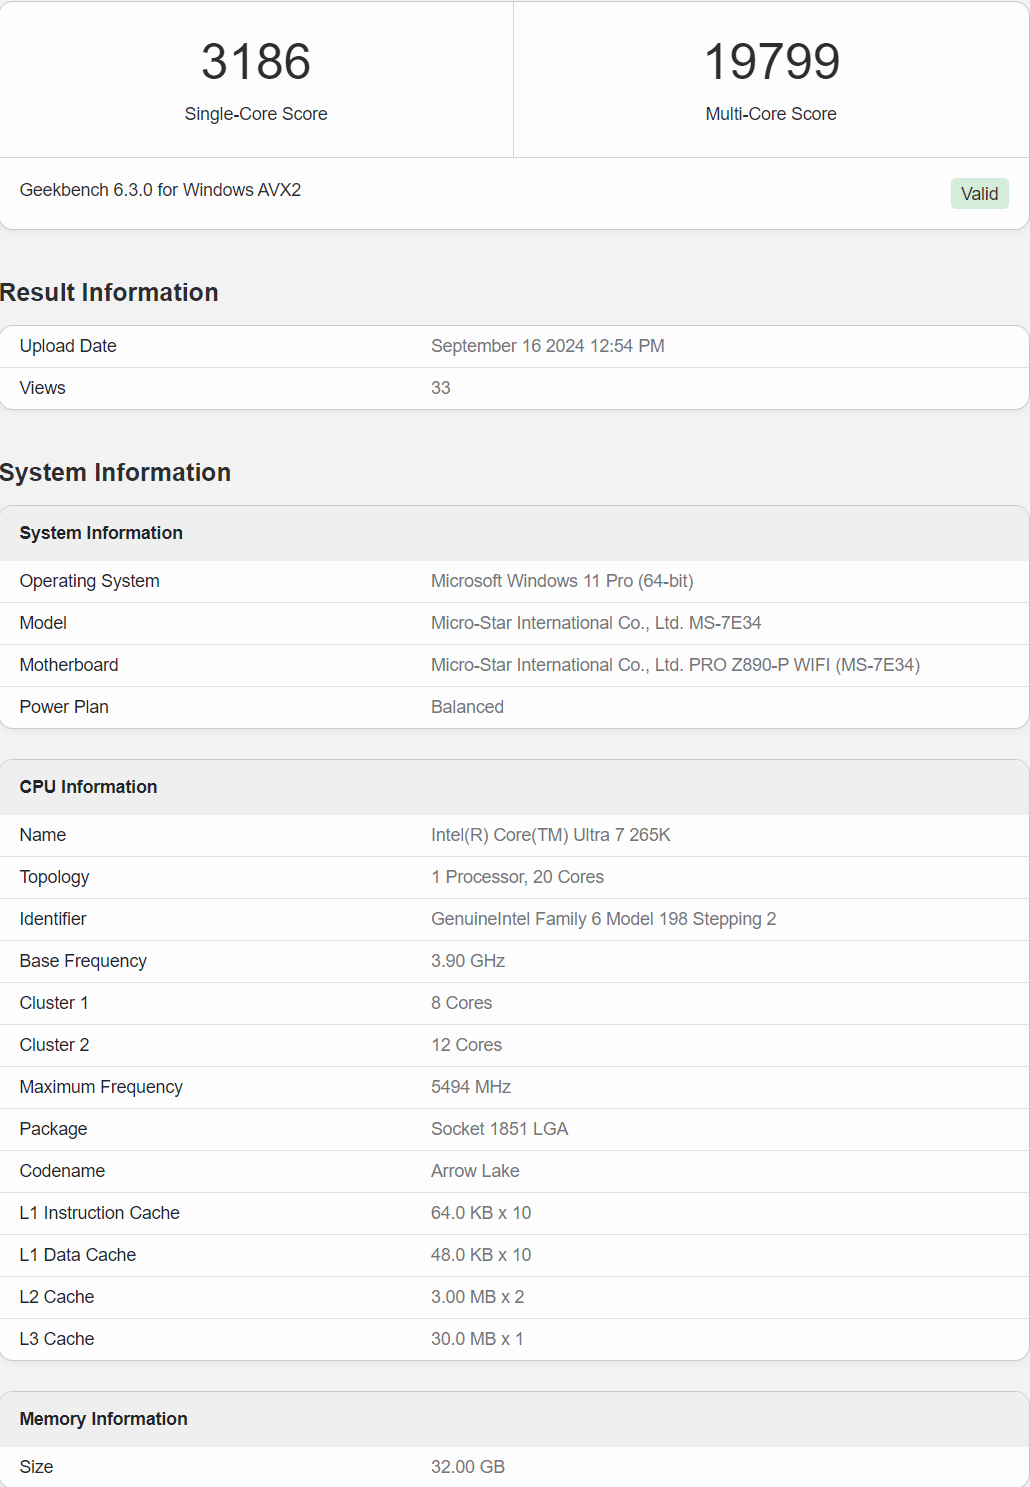Click the 1 Processor, 20 Cores topology value
This screenshot has width=1030, height=1487.
pyautogui.click(x=517, y=877)
